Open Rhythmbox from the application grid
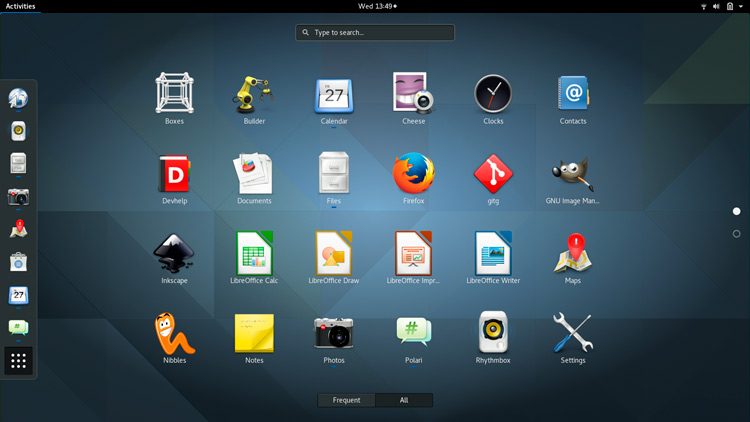This screenshot has width=750, height=422. point(493,332)
